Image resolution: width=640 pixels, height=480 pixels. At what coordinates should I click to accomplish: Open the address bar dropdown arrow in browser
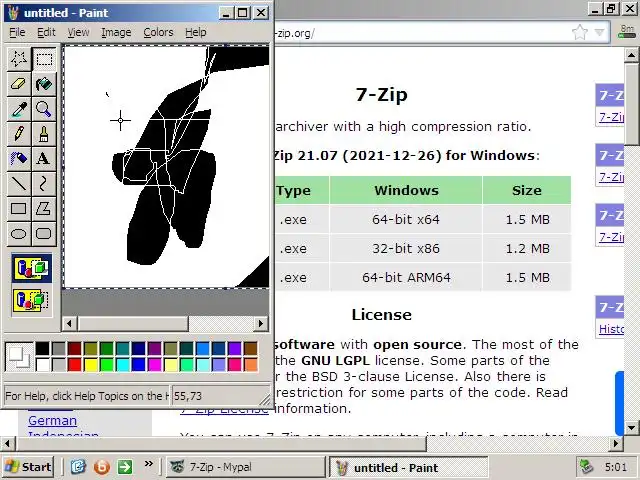tap(599, 33)
